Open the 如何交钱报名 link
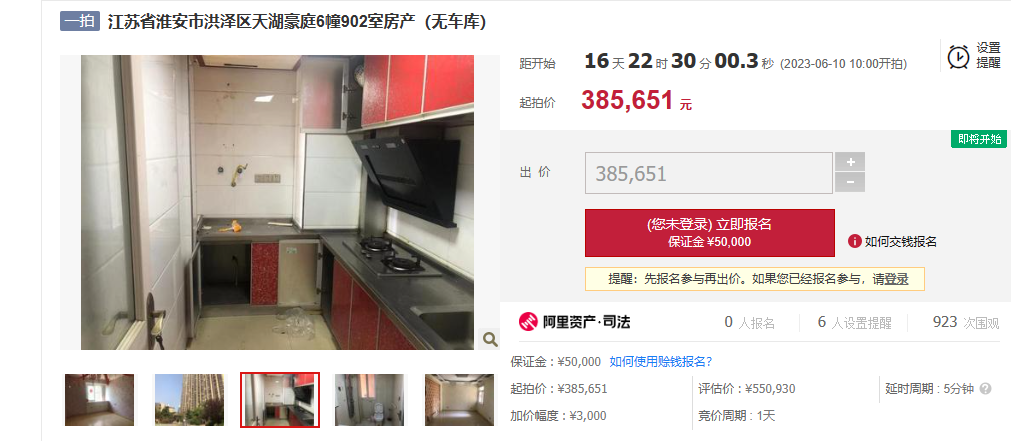Image resolution: width=1011 pixels, height=441 pixels. pos(900,242)
